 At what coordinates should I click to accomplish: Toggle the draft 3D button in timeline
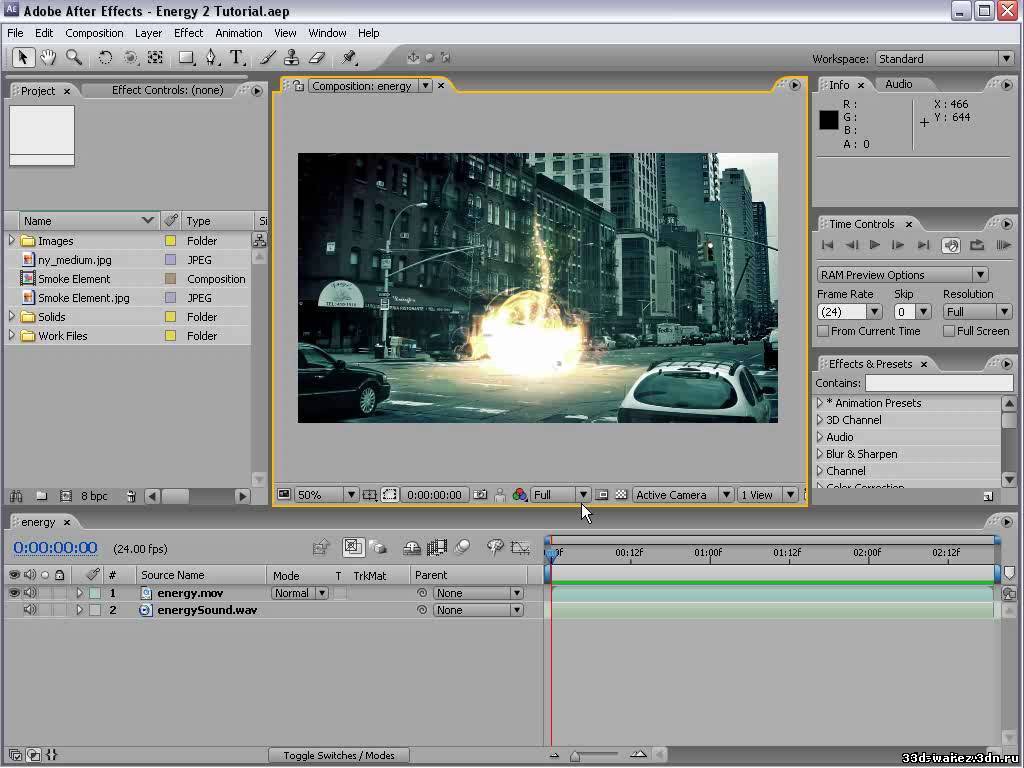click(x=379, y=547)
